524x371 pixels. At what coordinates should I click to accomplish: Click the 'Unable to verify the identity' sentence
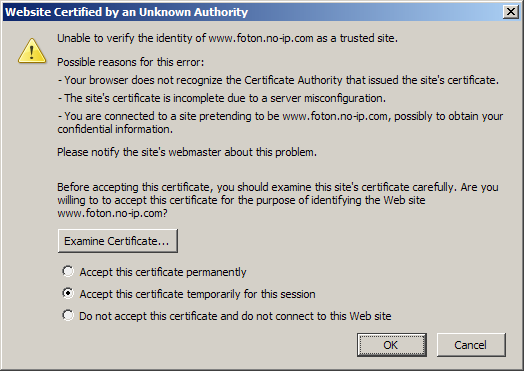(227, 38)
